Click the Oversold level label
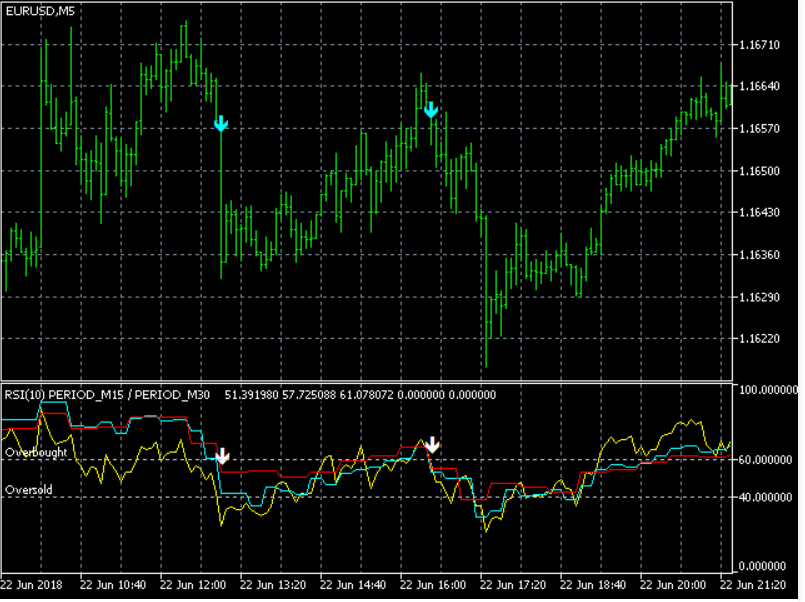This screenshot has width=805, height=602. pos(29,490)
